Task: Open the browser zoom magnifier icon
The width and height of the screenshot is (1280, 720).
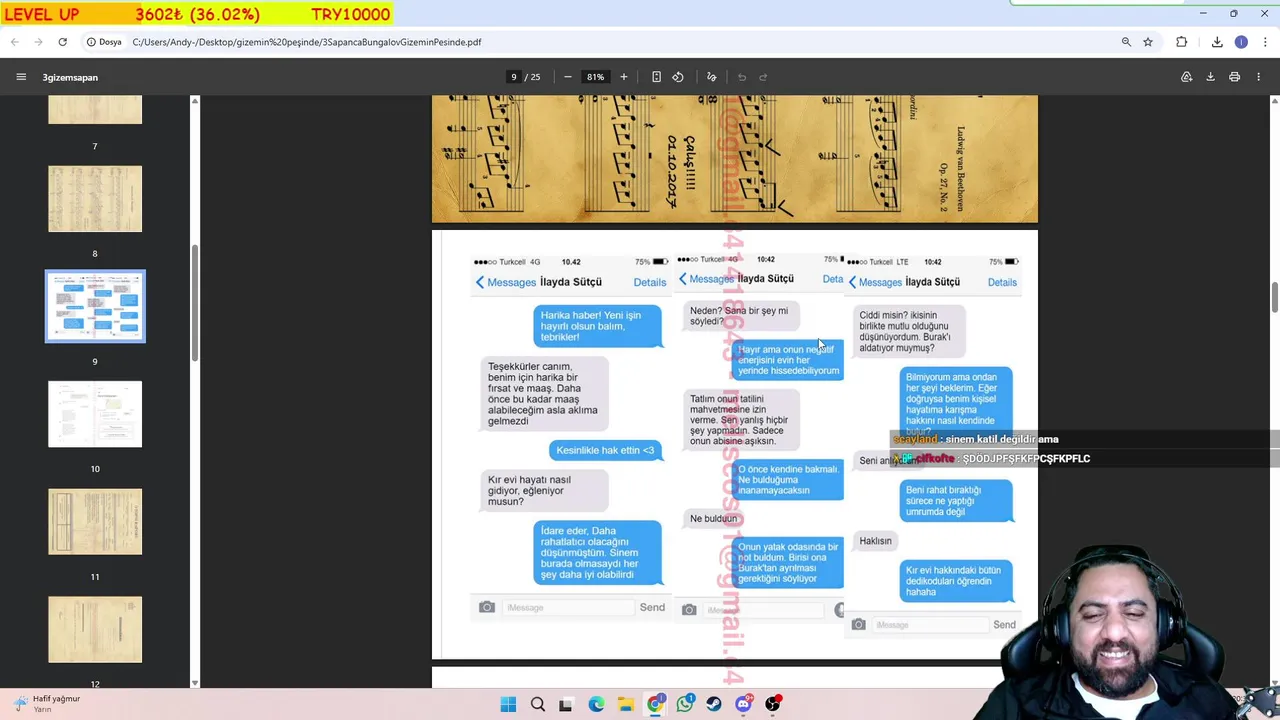Action: pos(1126,42)
